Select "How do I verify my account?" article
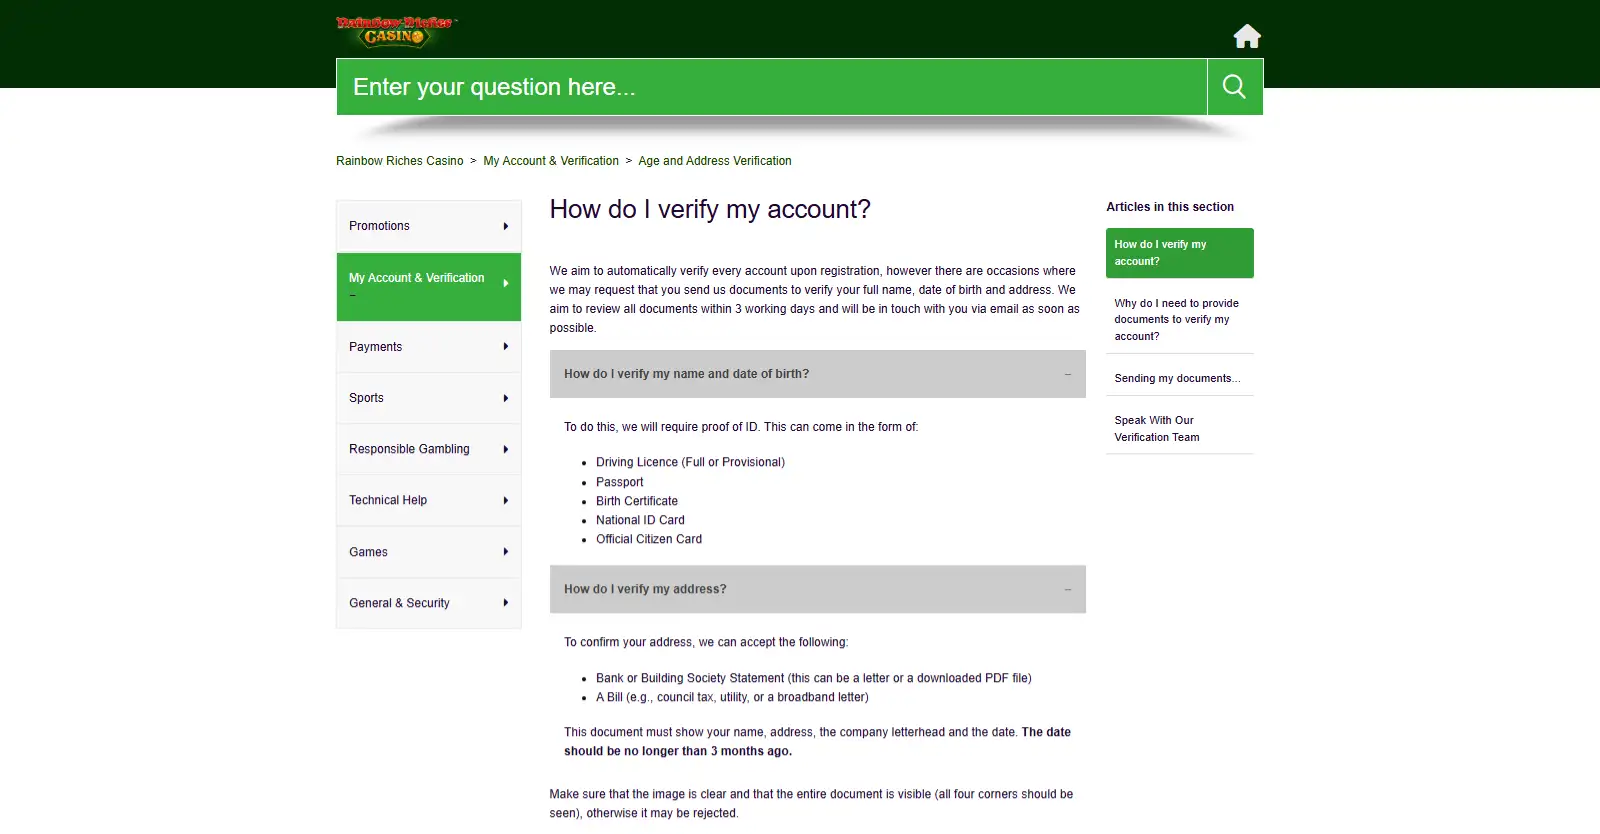The image size is (1600, 834). [1179, 253]
